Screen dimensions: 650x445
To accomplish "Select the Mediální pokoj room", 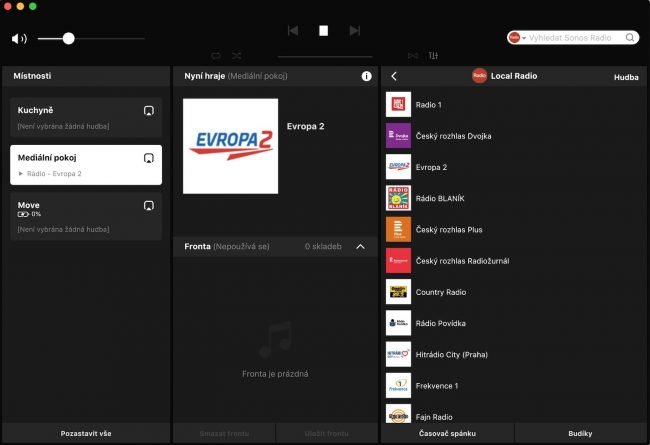I will (86, 165).
